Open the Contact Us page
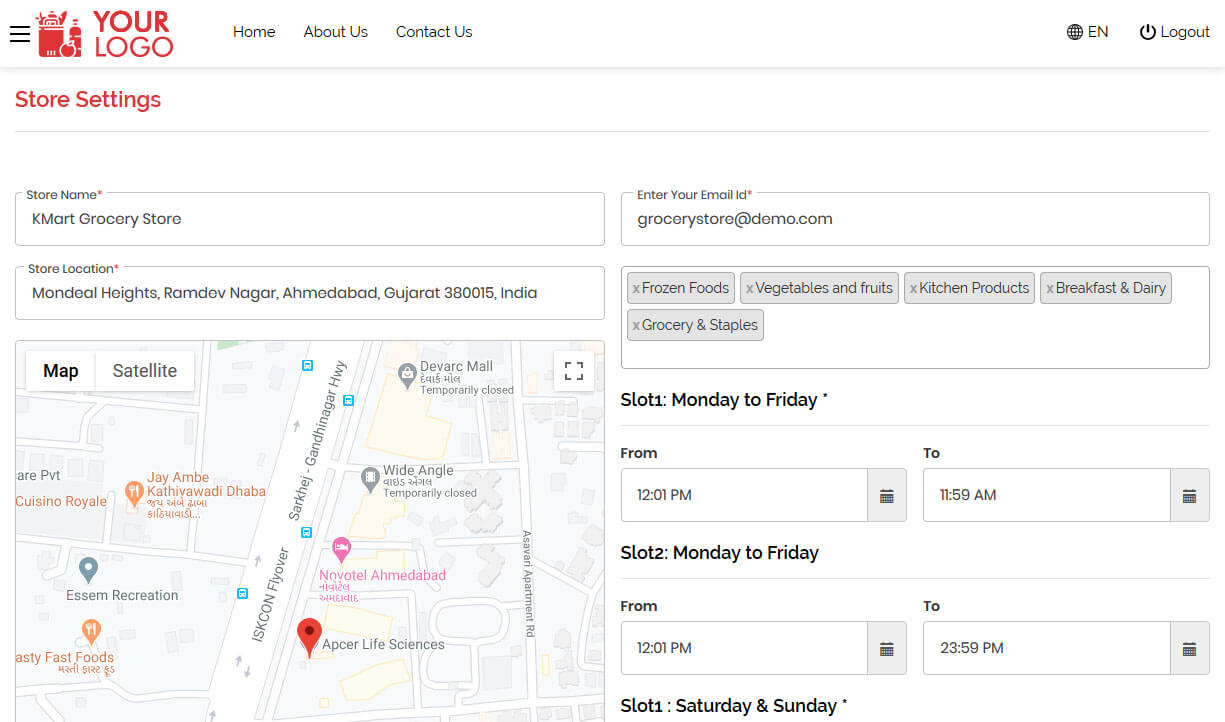This screenshot has width=1225, height=722. coord(434,32)
